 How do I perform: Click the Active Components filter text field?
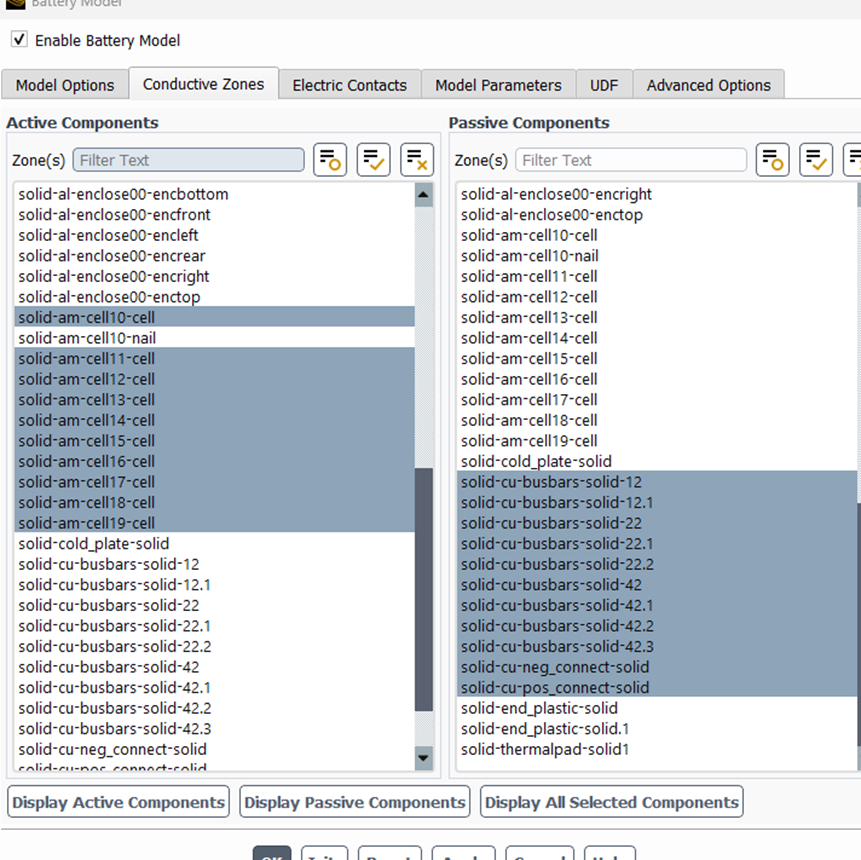pos(188,160)
